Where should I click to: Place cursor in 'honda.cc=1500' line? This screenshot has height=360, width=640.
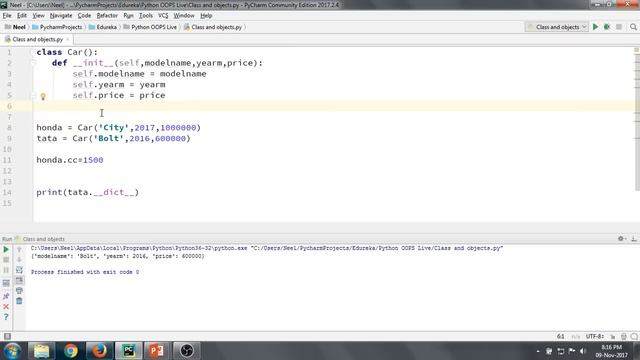[70, 160]
